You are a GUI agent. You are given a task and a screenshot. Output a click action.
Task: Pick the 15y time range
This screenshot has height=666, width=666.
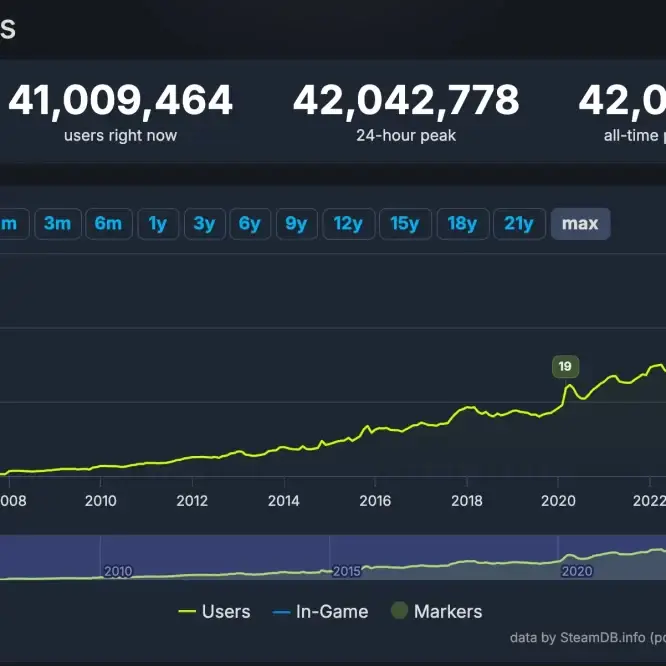pos(405,223)
